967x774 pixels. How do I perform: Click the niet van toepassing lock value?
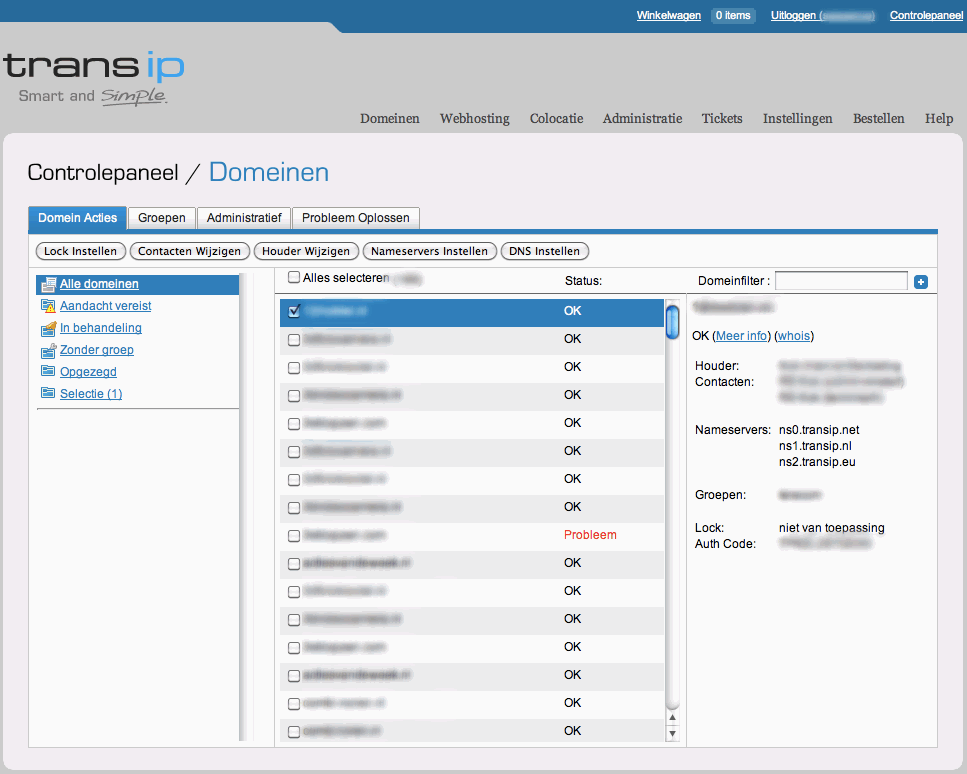(831, 528)
